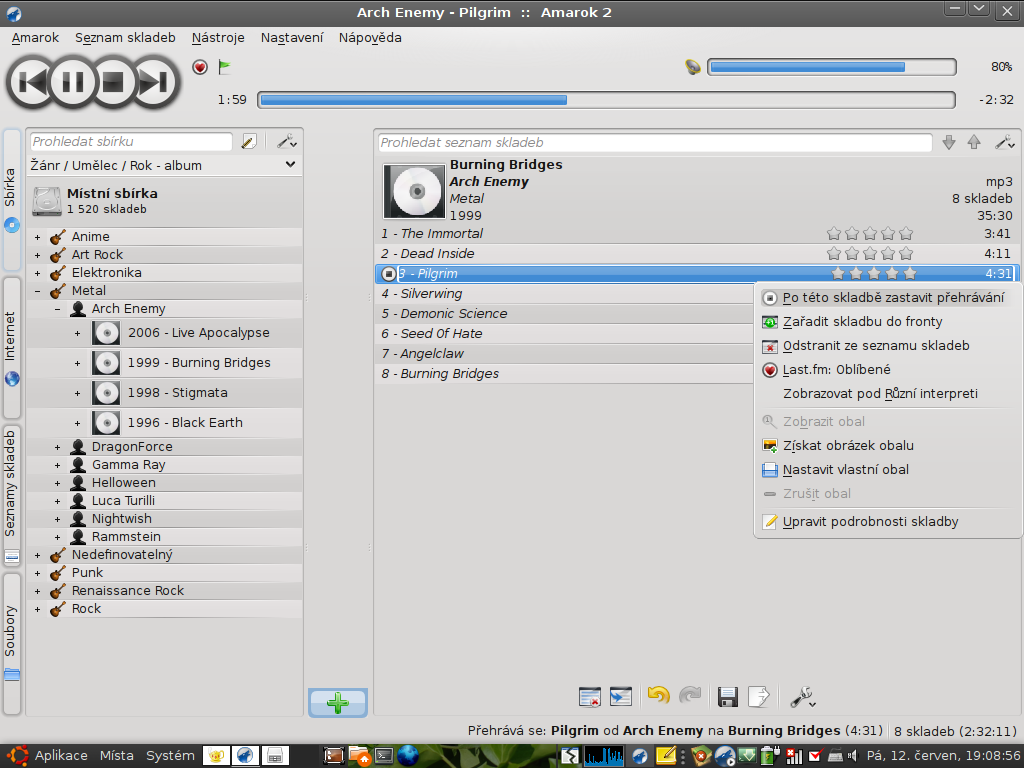The image size is (1024, 768).
Task: Love the track with the heart icon
Action: tap(200, 67)
